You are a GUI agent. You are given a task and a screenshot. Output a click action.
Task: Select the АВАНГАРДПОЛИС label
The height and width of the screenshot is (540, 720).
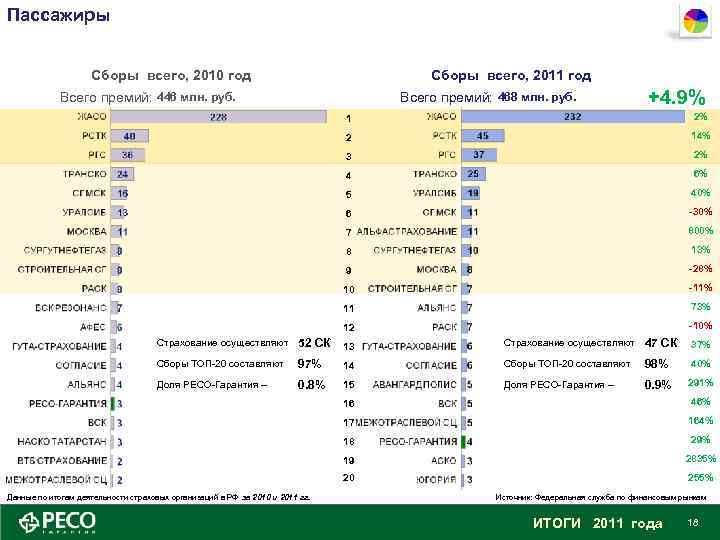[x=415, y=384]
